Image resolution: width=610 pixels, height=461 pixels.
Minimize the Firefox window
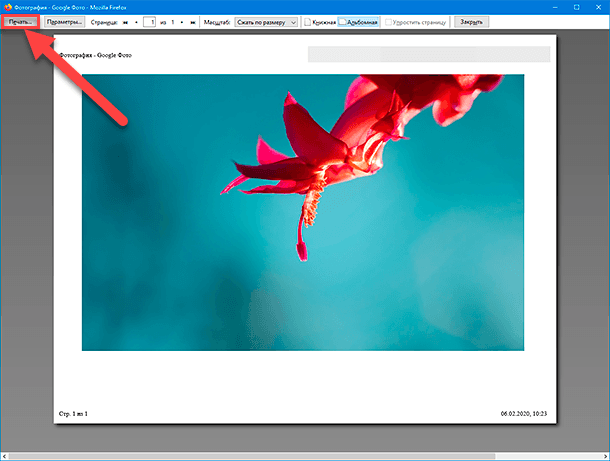pyautogui.click(x=555, y=6)
